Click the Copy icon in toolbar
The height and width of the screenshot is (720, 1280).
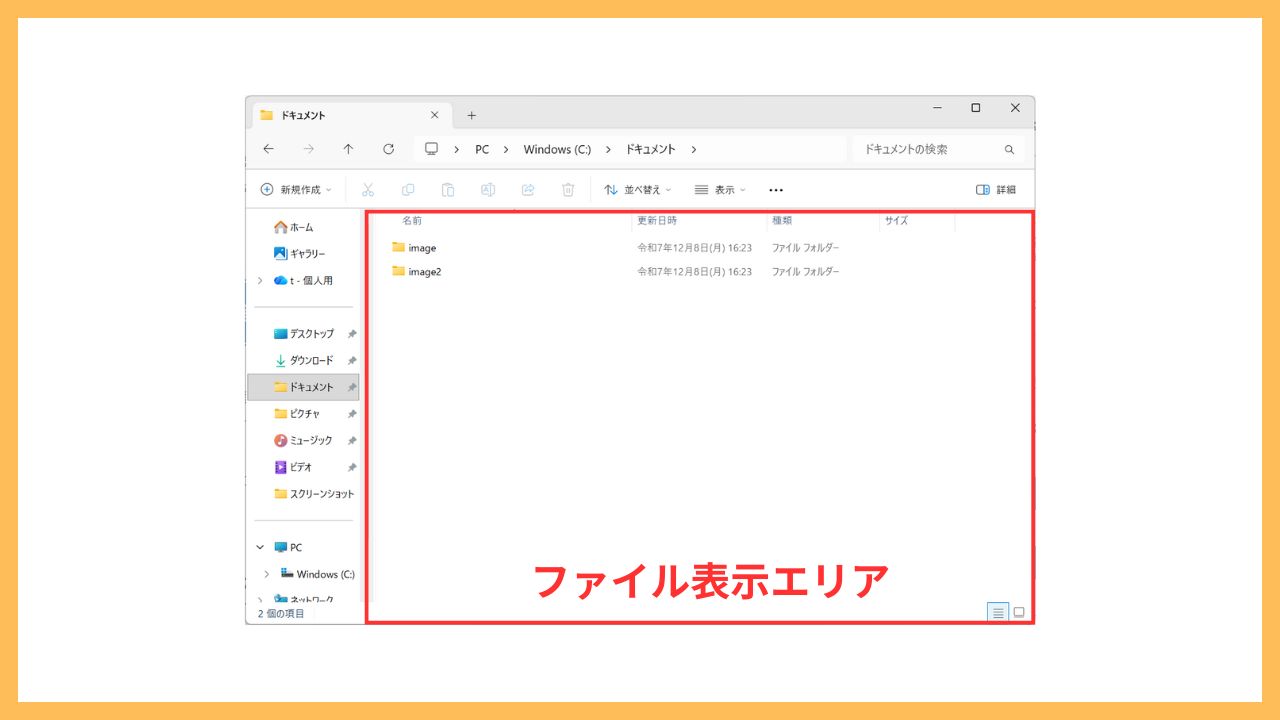(408, 189)
